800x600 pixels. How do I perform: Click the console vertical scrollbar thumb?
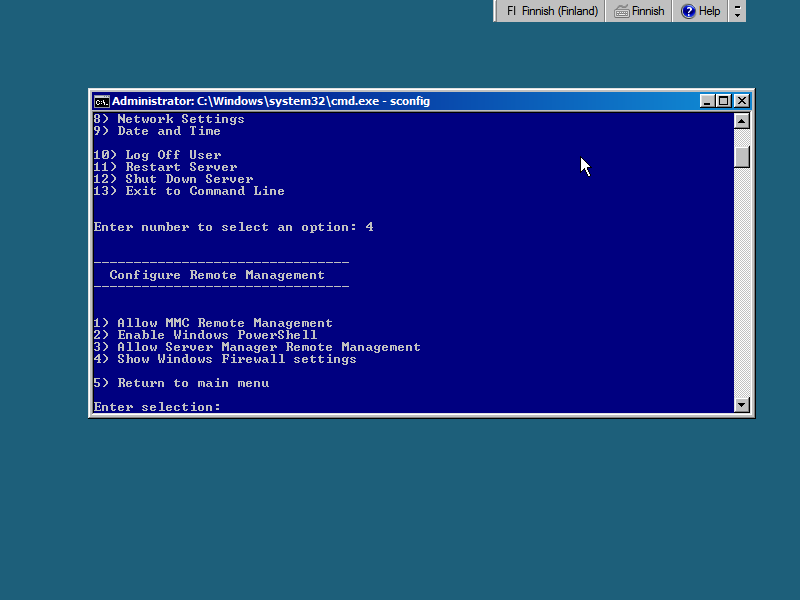pyautogui.click(x=741, y=157)
